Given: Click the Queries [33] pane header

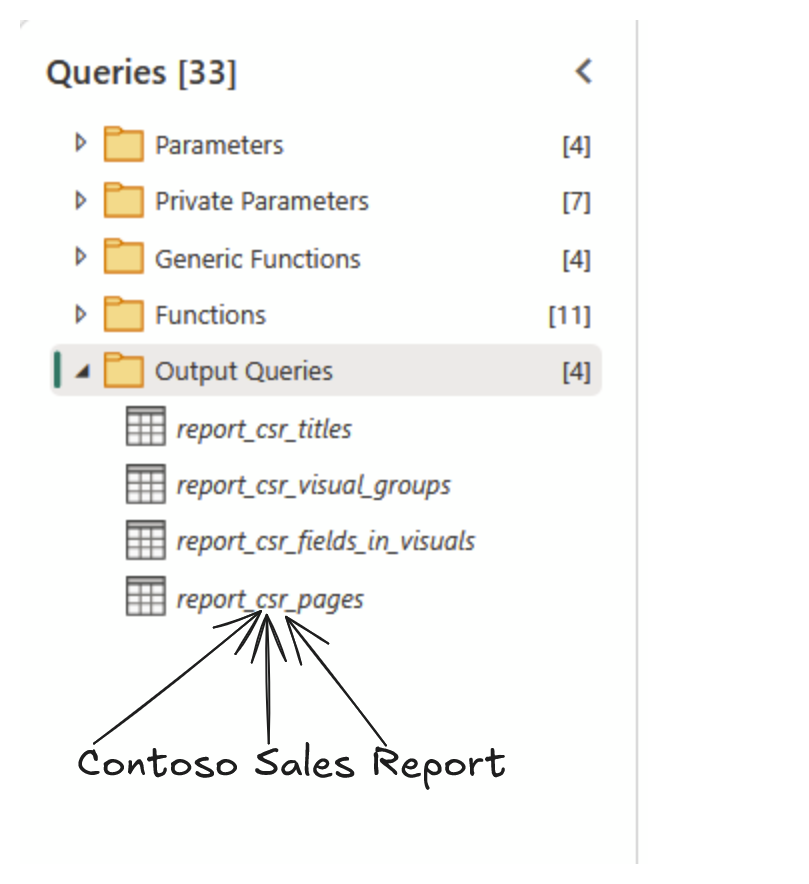Looking at the screenshot, I should [141, 73].
